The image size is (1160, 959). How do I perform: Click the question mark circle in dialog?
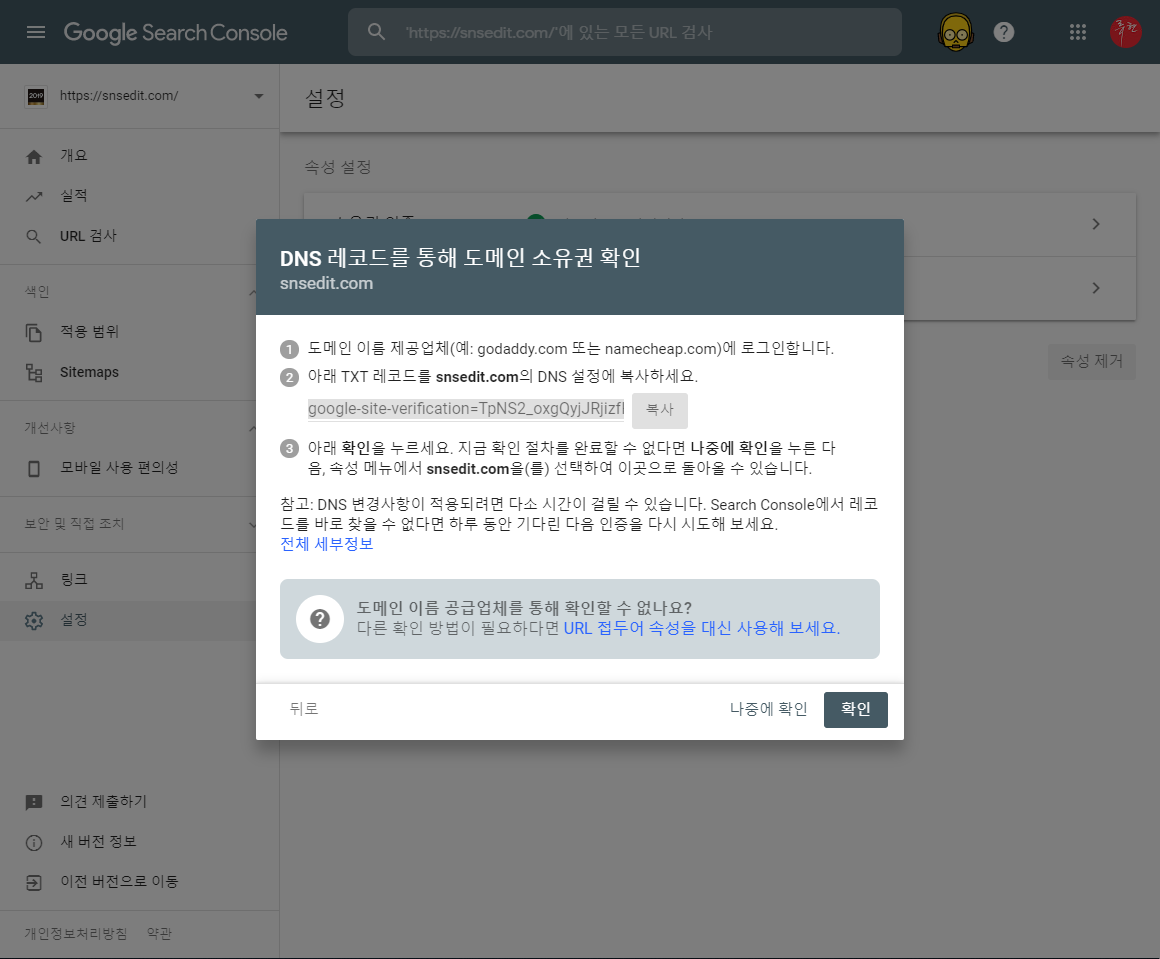point(320,619)
